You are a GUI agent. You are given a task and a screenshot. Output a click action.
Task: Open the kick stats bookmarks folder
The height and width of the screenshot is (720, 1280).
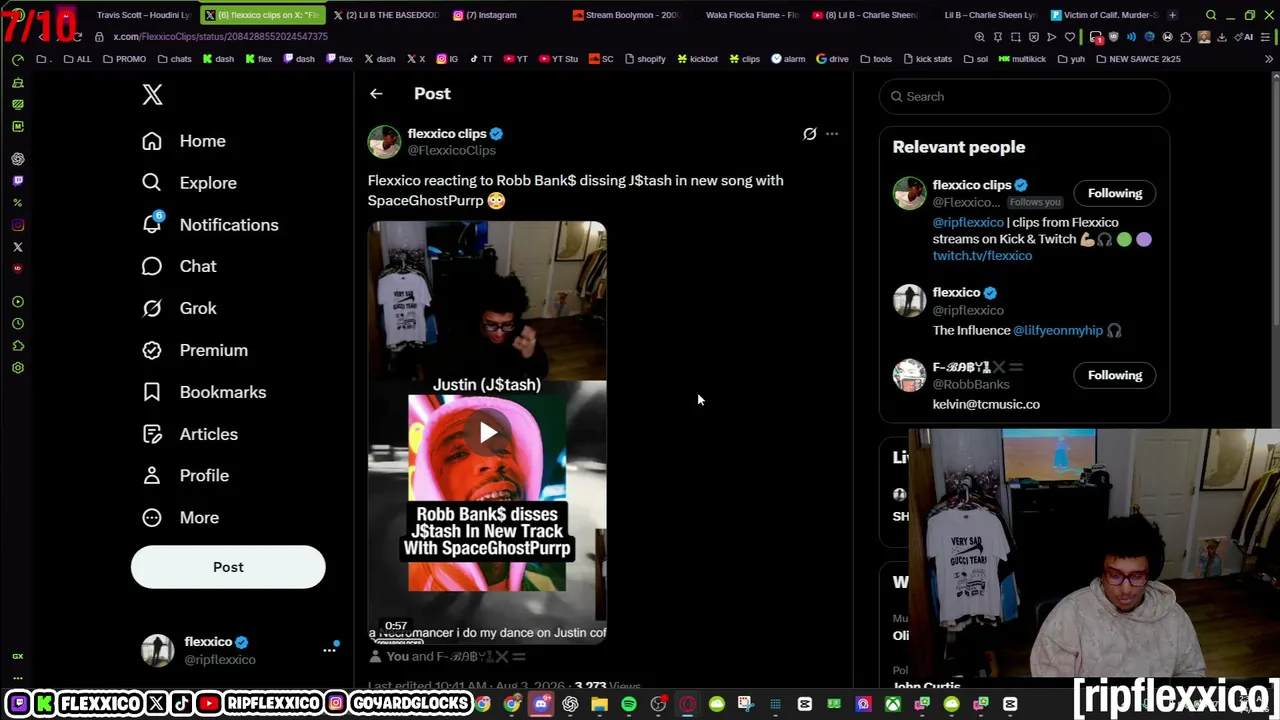927,59
